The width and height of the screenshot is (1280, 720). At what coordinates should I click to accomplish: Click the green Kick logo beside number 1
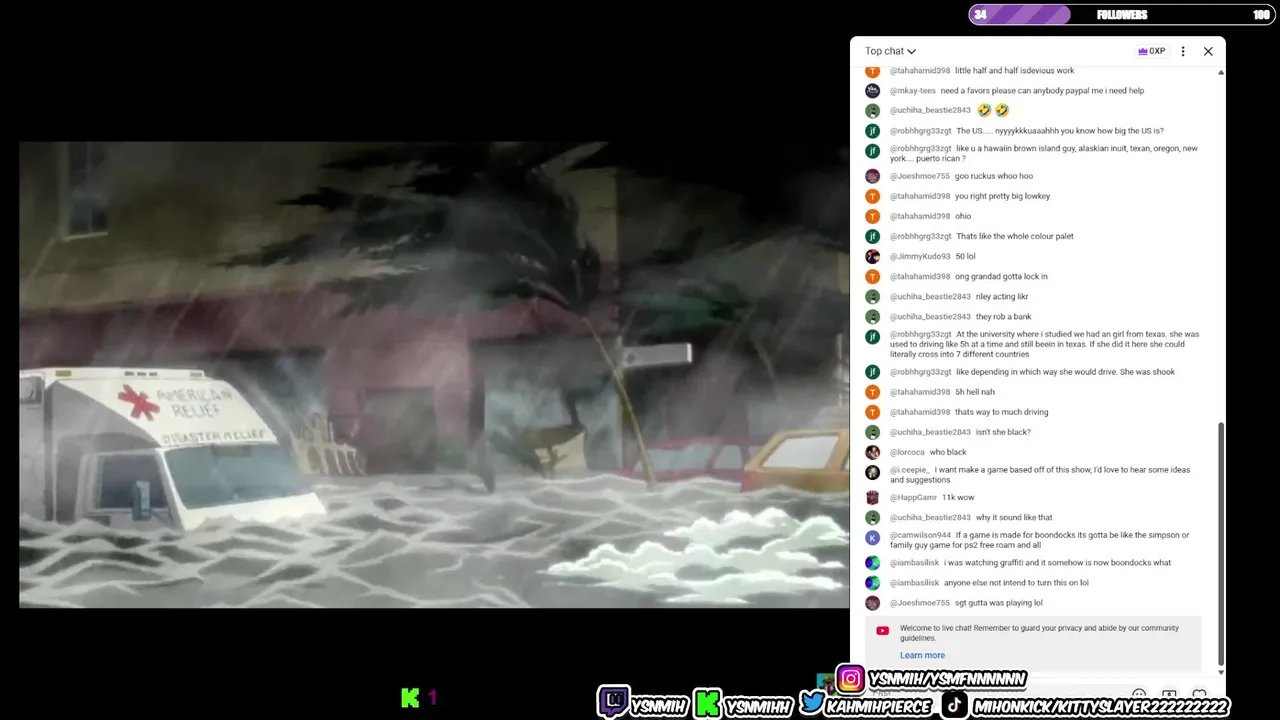pos(410,698)
